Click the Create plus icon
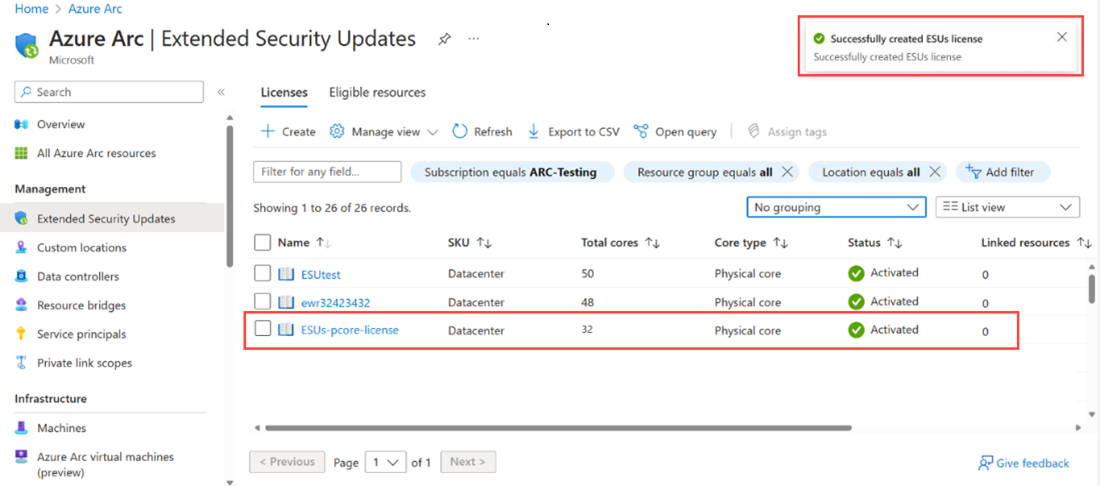The width and height of the screenshot is (1100, 486). click(x=268, y=132)
